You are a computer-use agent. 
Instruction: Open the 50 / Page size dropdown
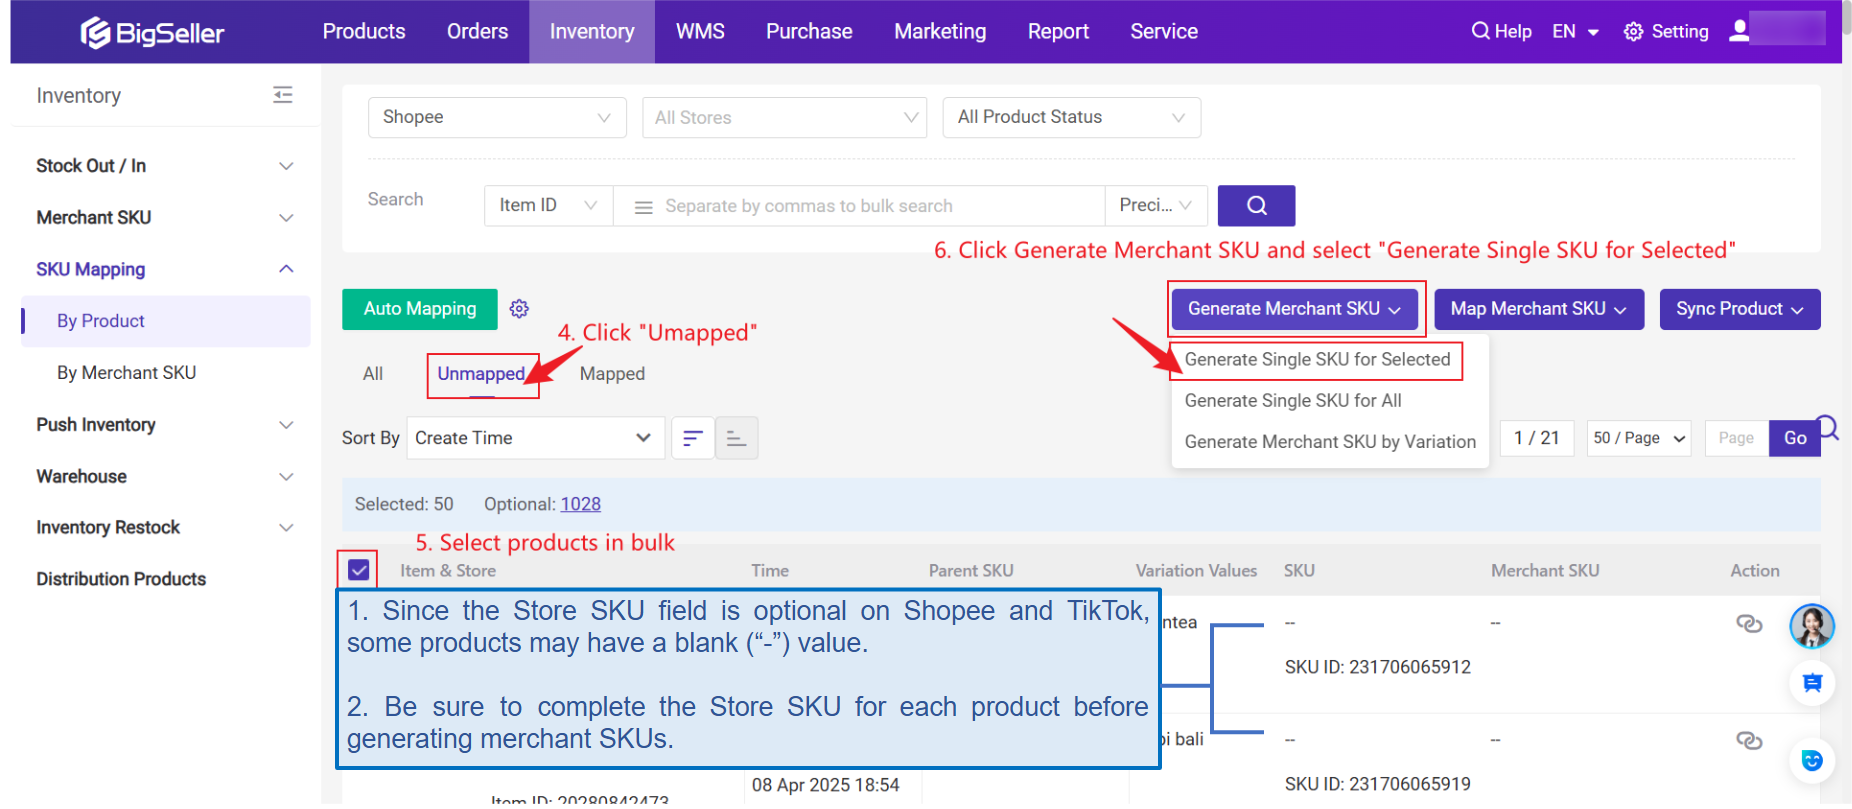[x=1639, y=438]
